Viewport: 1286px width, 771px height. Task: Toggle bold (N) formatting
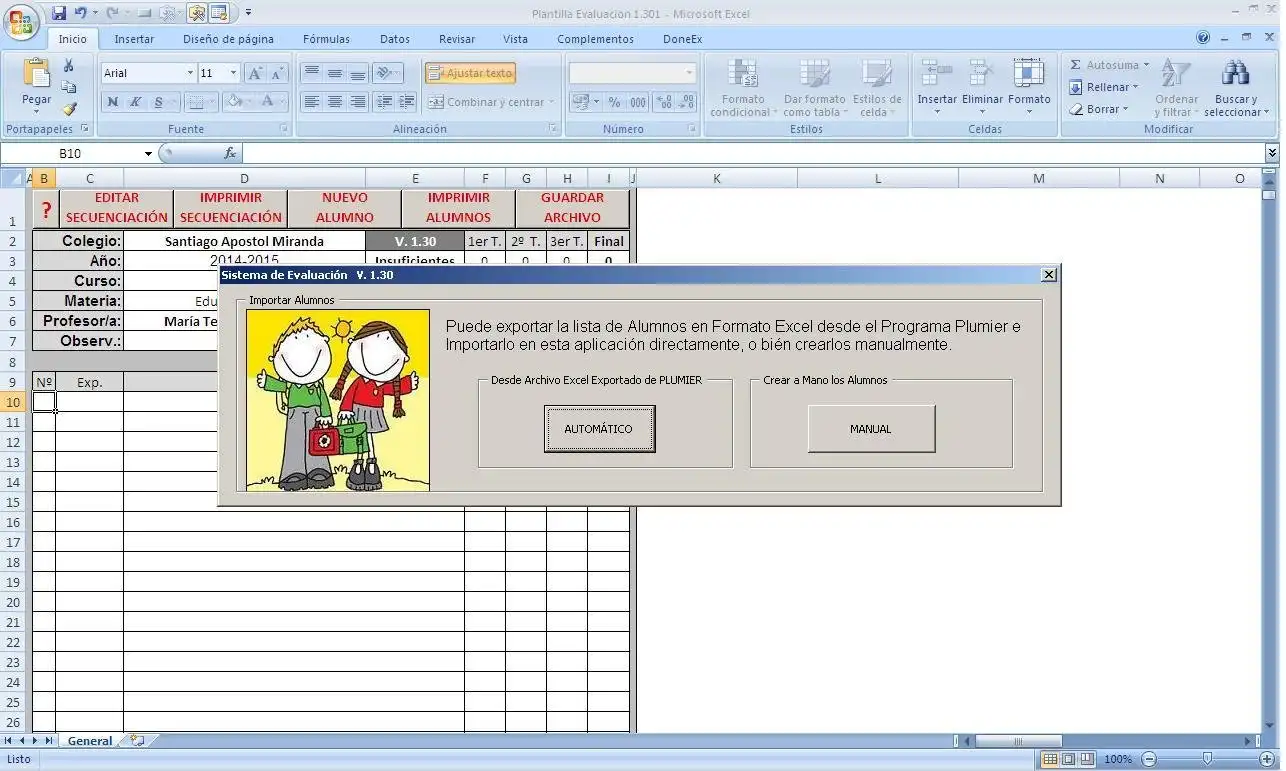click(x=113, y=101)
